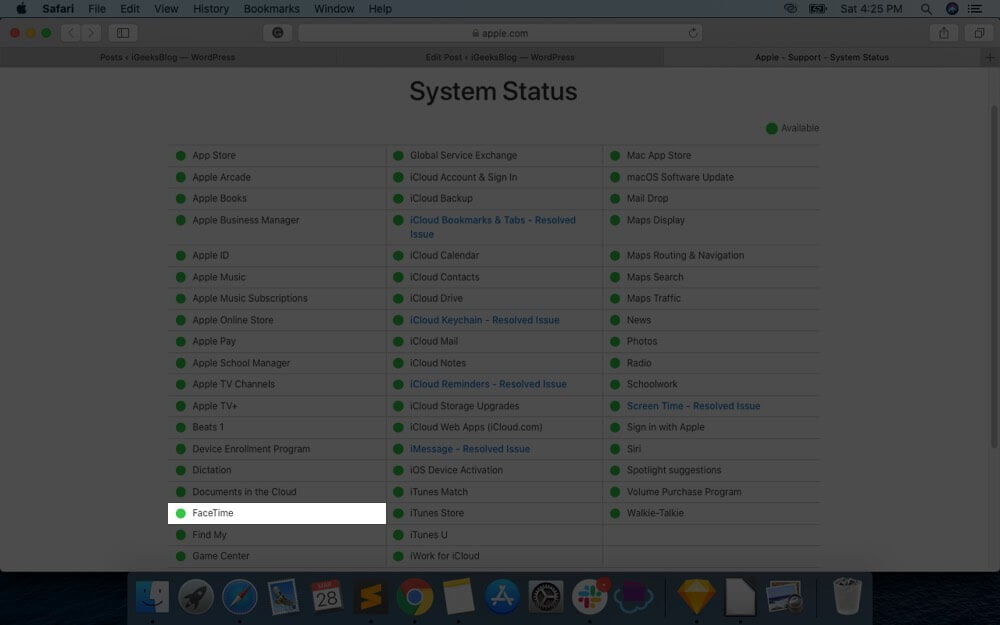Open the View menu
1000x625 pixels.
point(166,9)
